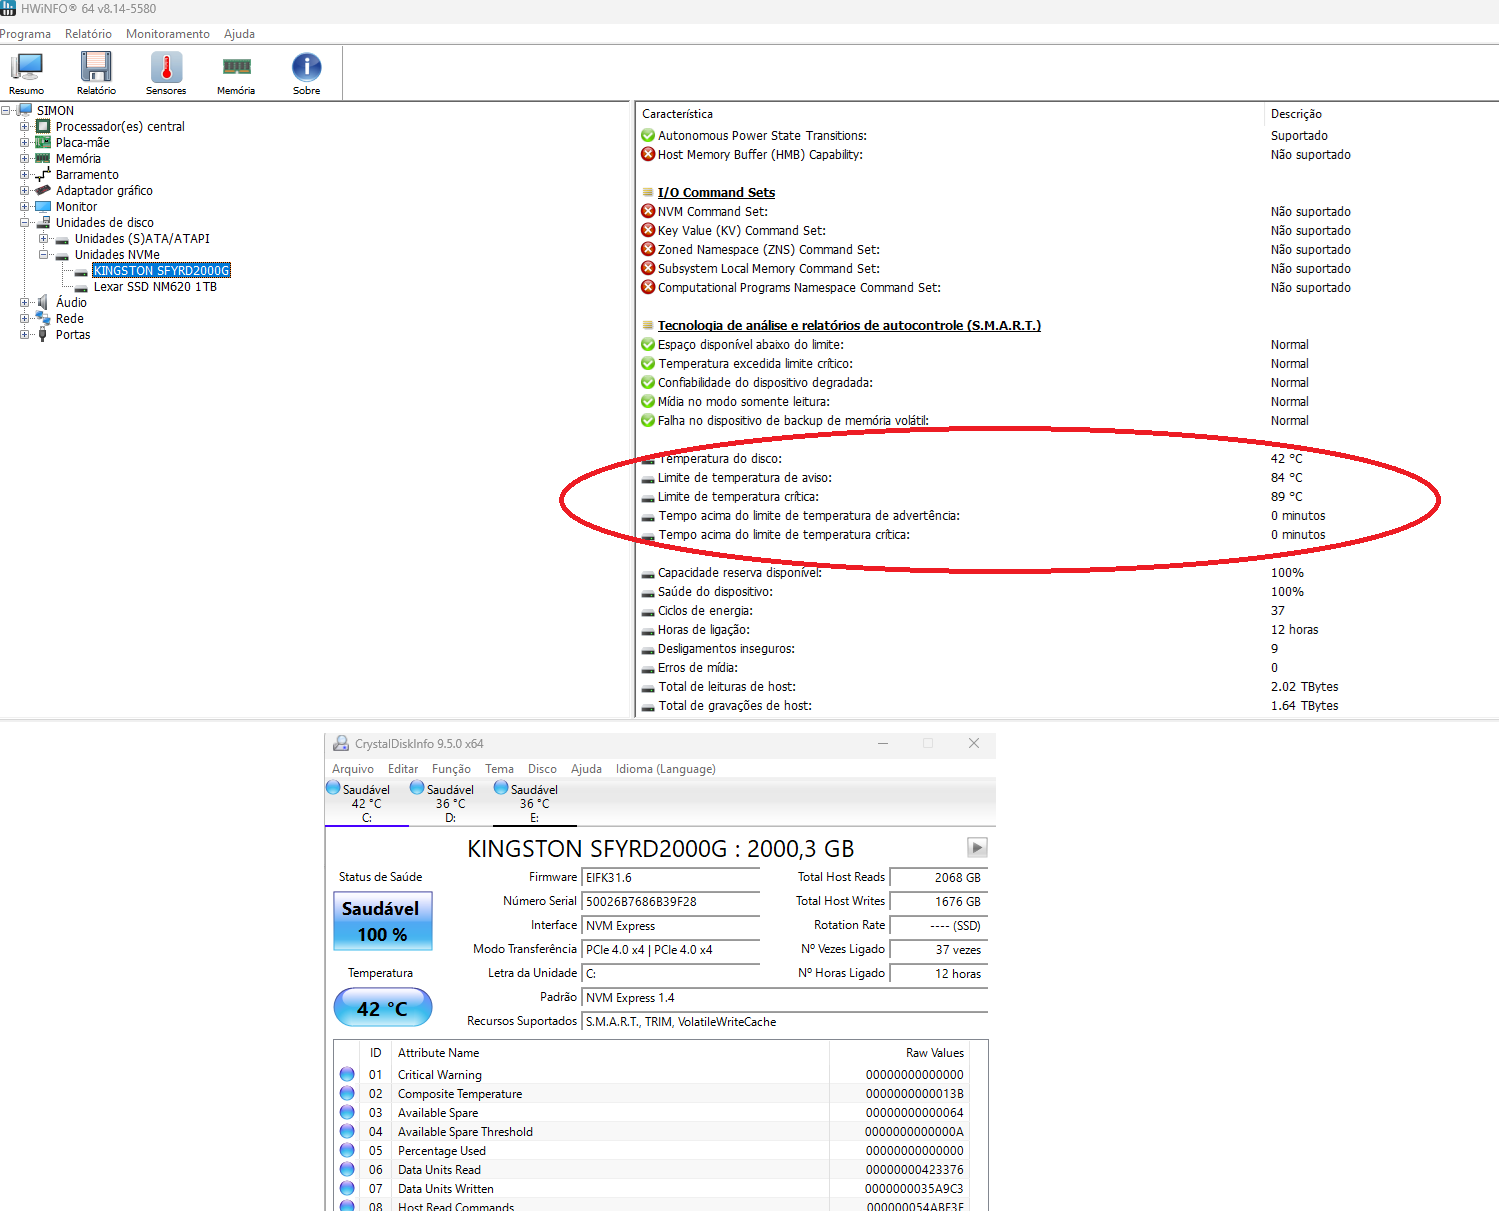The width and height of the screenshot is (1499, 1211).
Task: Click the I/O Command Sets heading
Action: [x=716, y=193]
